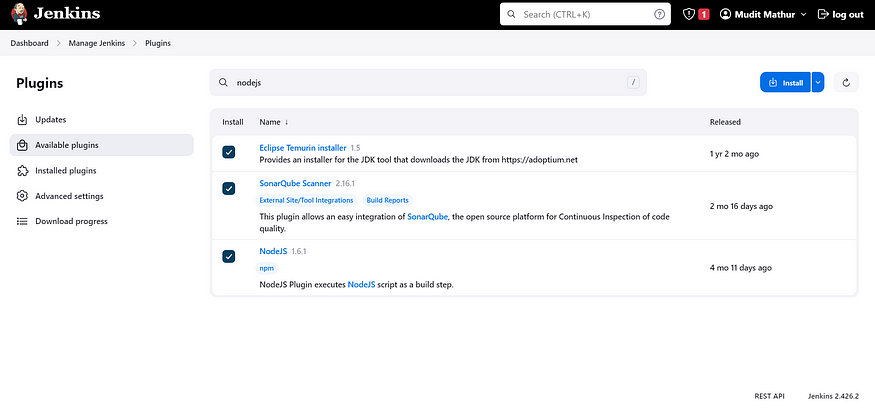Click the Plugins breadcrumb item
The width and height of the screenshot is (875, 413).
click(x=157, y=43)
